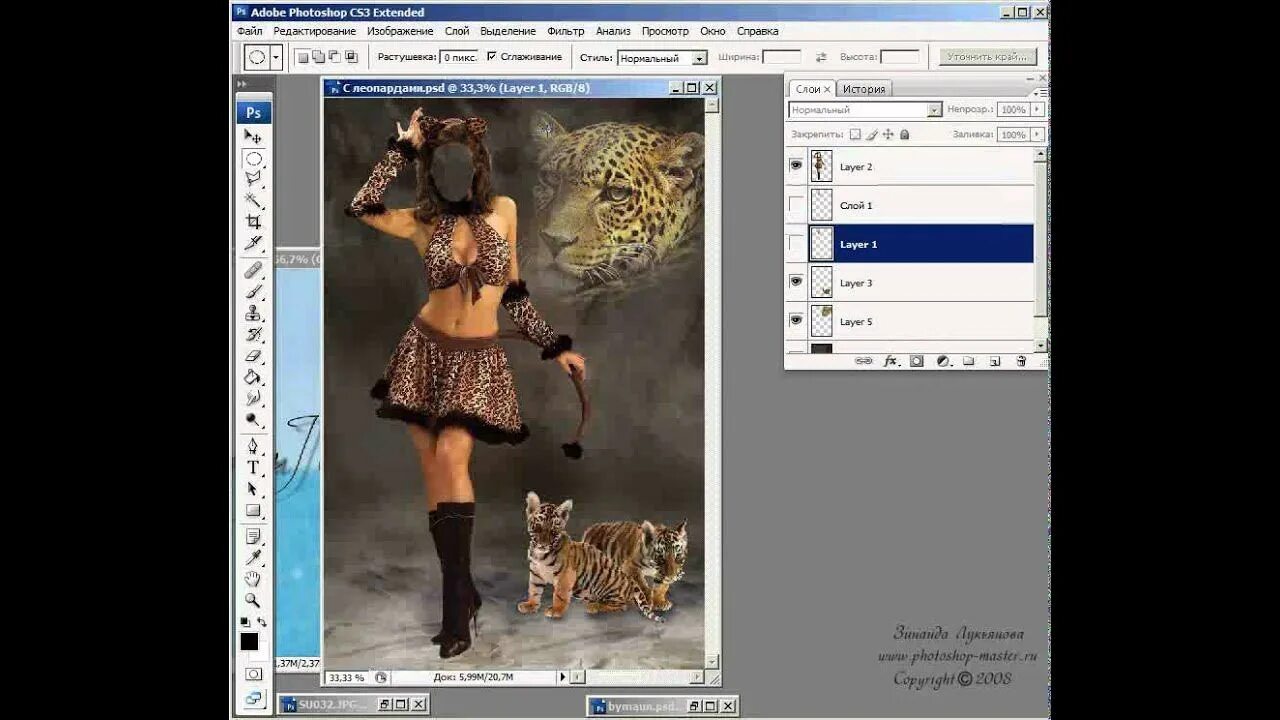Click the Растушевка feather input field
1280x720 pixels.
pos(458,58)
